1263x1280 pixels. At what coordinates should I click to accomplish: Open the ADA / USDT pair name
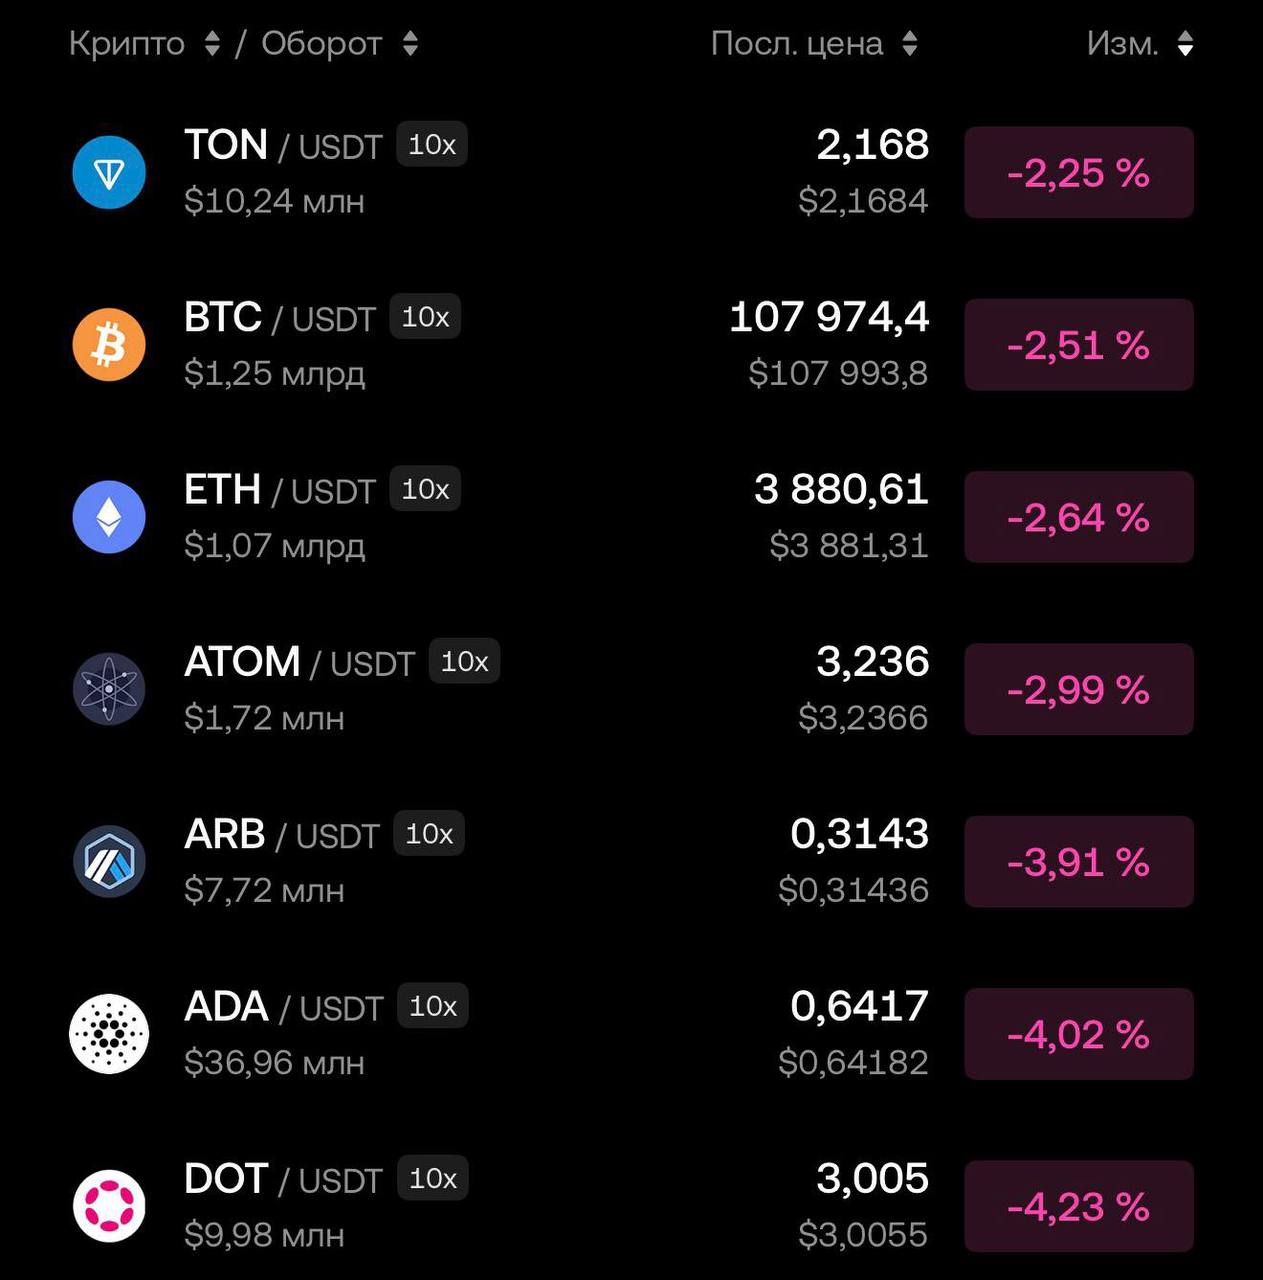pos(283,1007)
